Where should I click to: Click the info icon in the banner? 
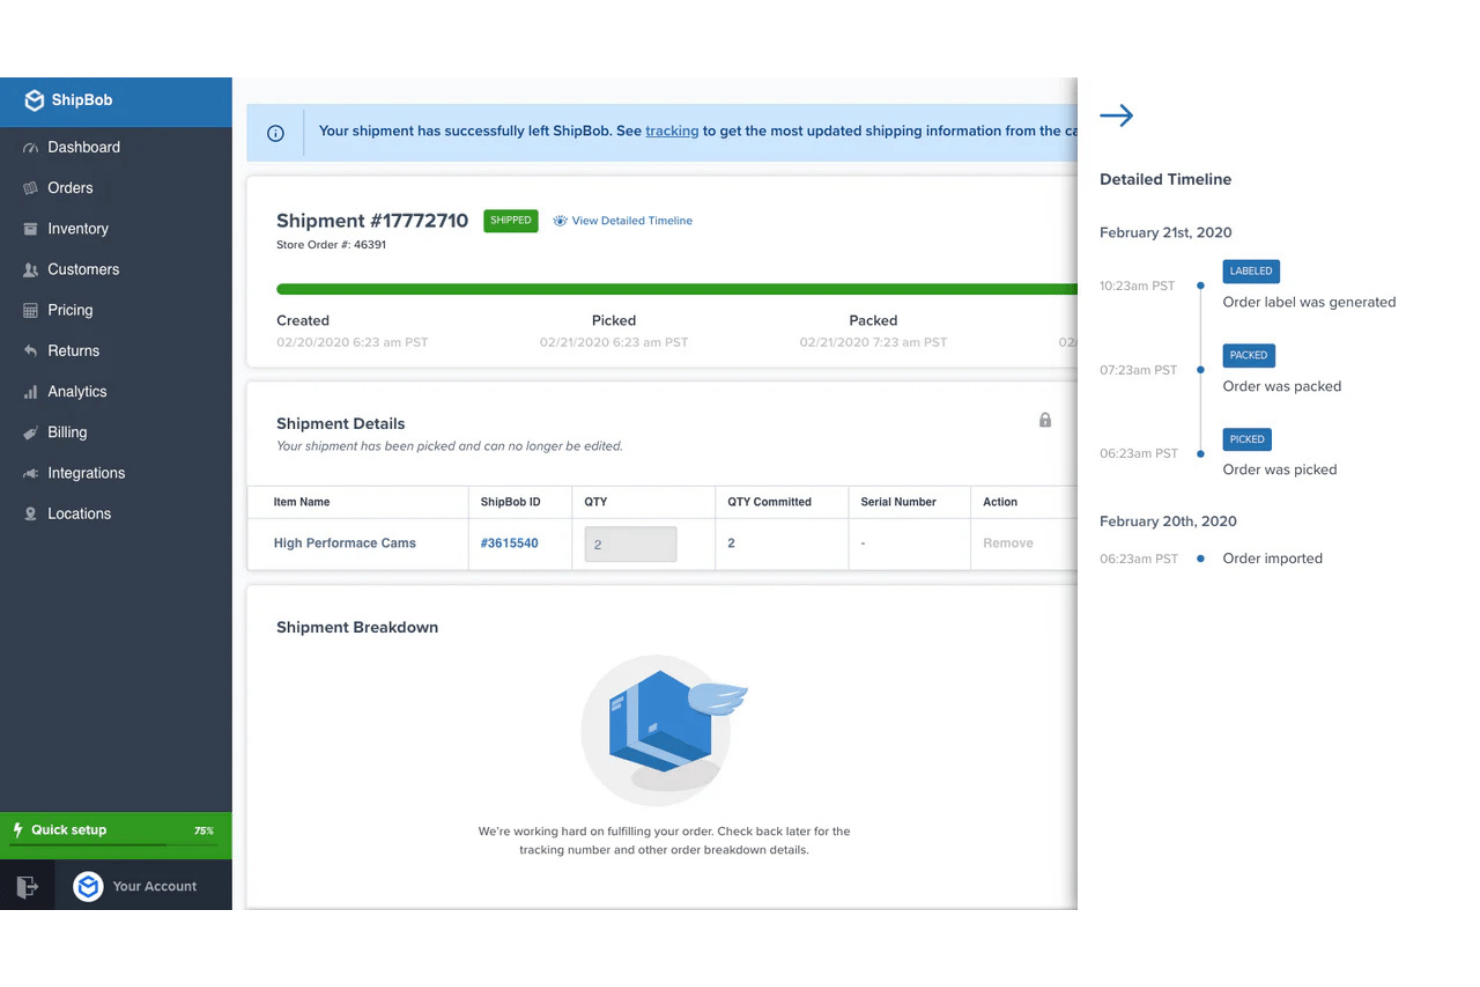(276, 133)
